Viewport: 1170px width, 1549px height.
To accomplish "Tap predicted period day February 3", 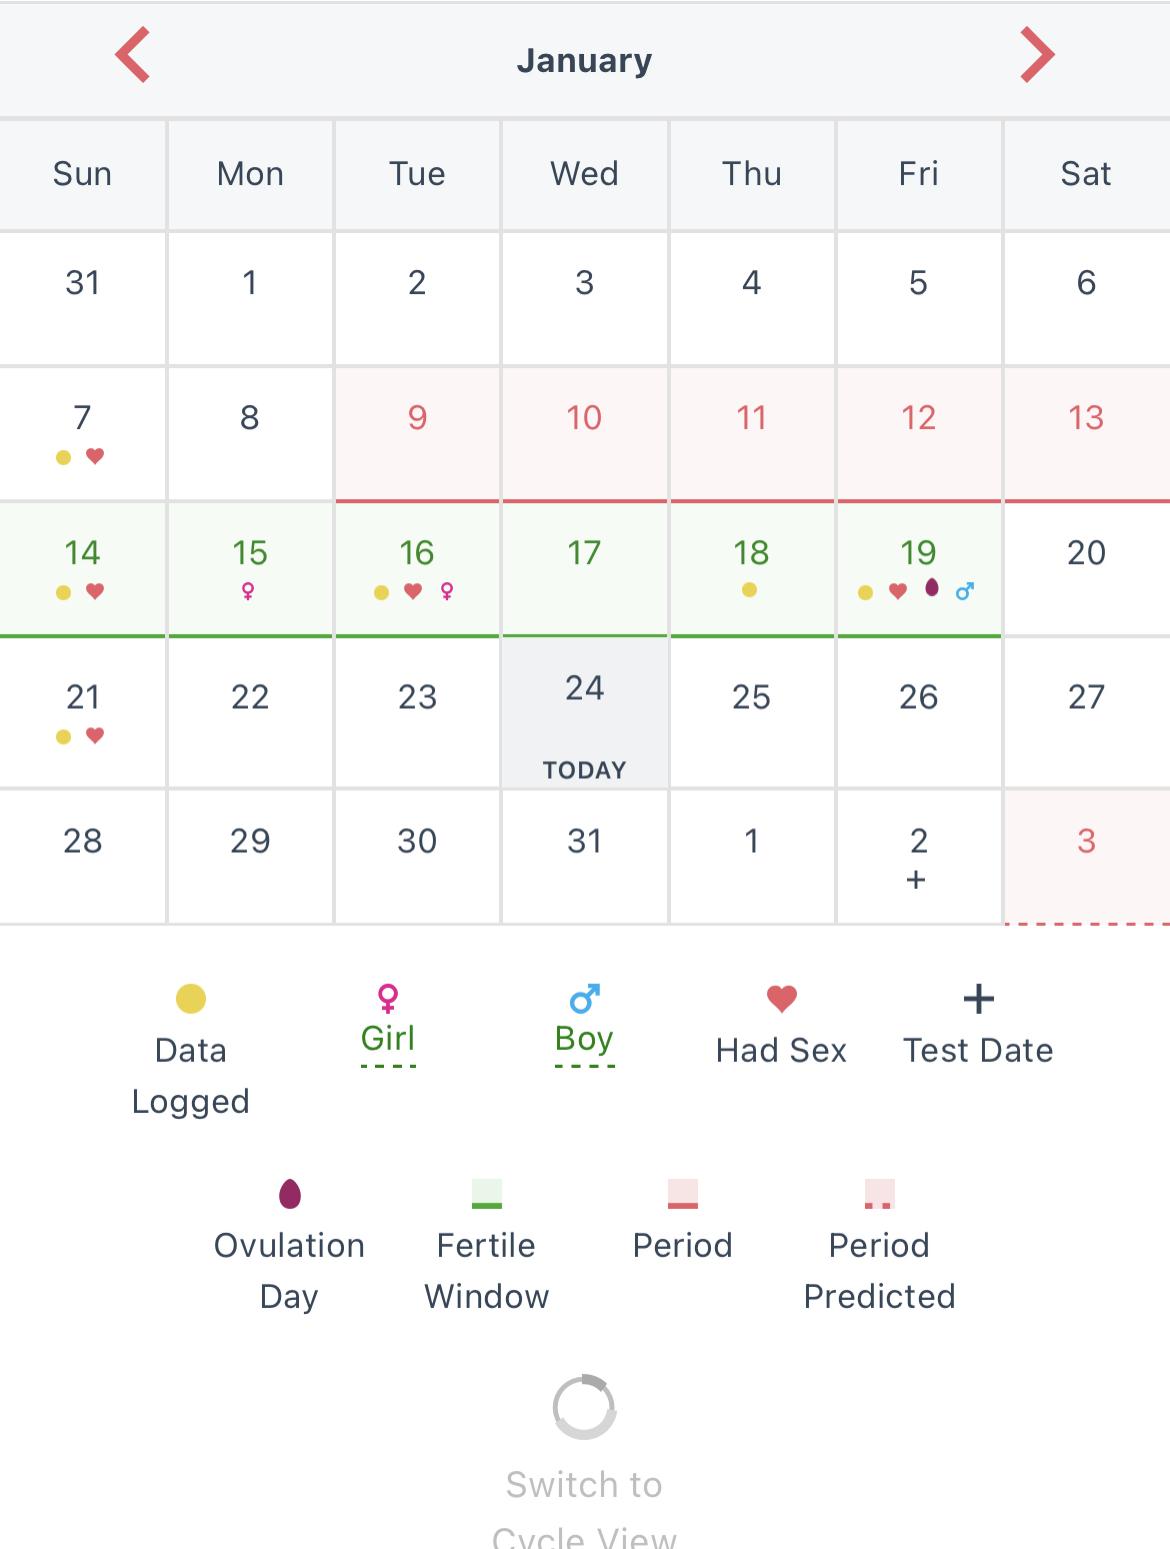I will click(x=1087, y=856).
